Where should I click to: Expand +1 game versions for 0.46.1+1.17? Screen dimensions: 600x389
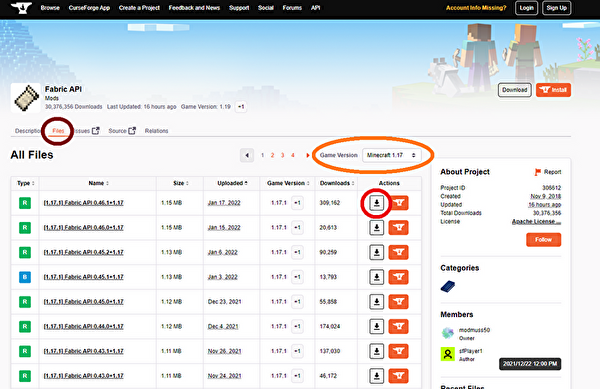click(x=297, y=203)
